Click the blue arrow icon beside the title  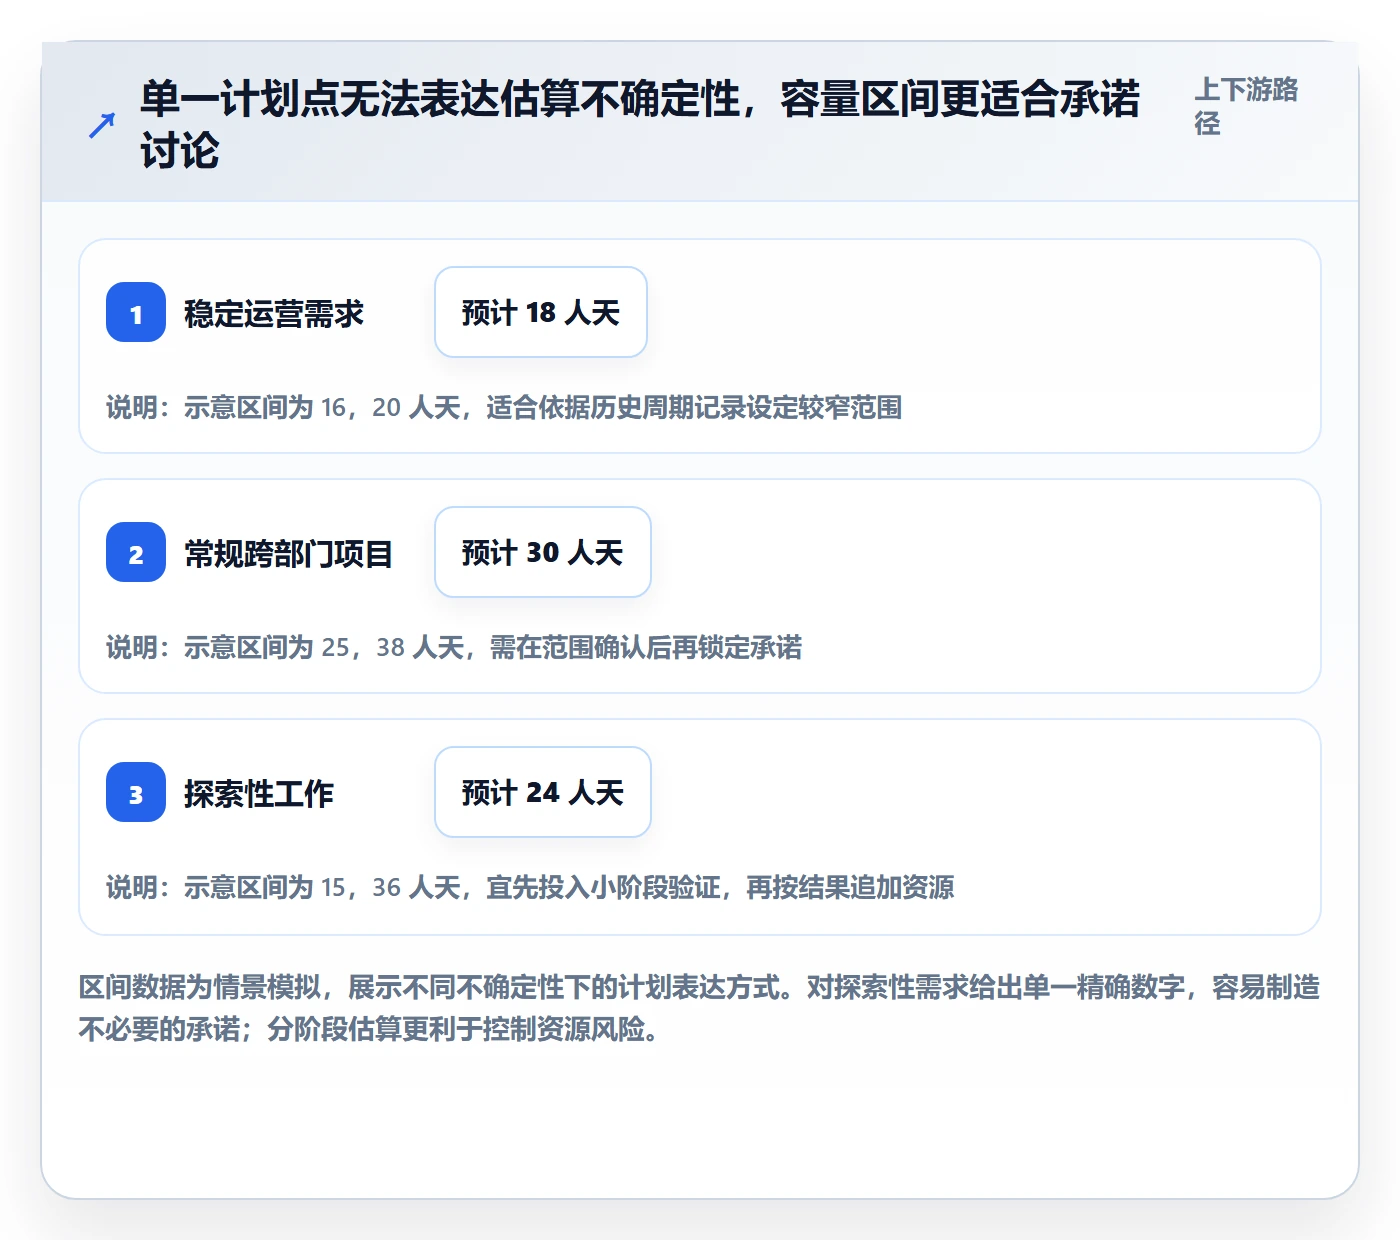tap(101, 126)
